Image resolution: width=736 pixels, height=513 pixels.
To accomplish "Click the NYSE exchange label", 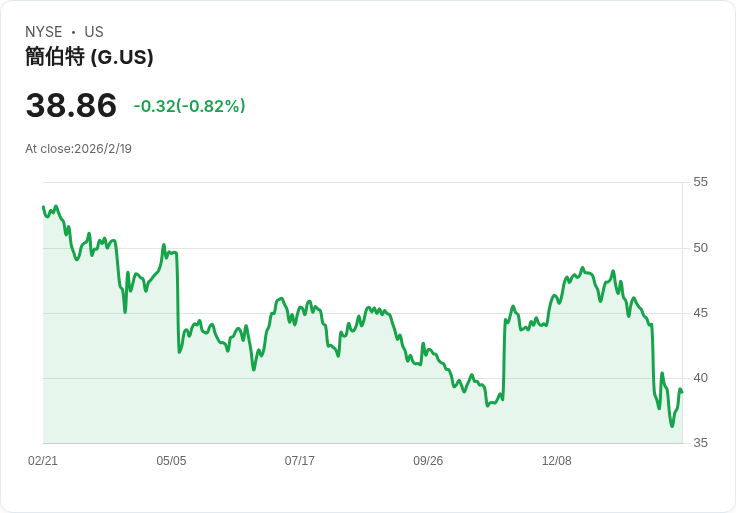I will tap(43, 32).
